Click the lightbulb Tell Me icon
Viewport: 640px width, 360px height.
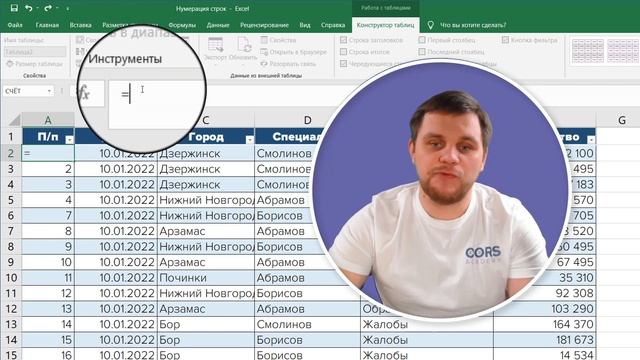pos(430,25)
